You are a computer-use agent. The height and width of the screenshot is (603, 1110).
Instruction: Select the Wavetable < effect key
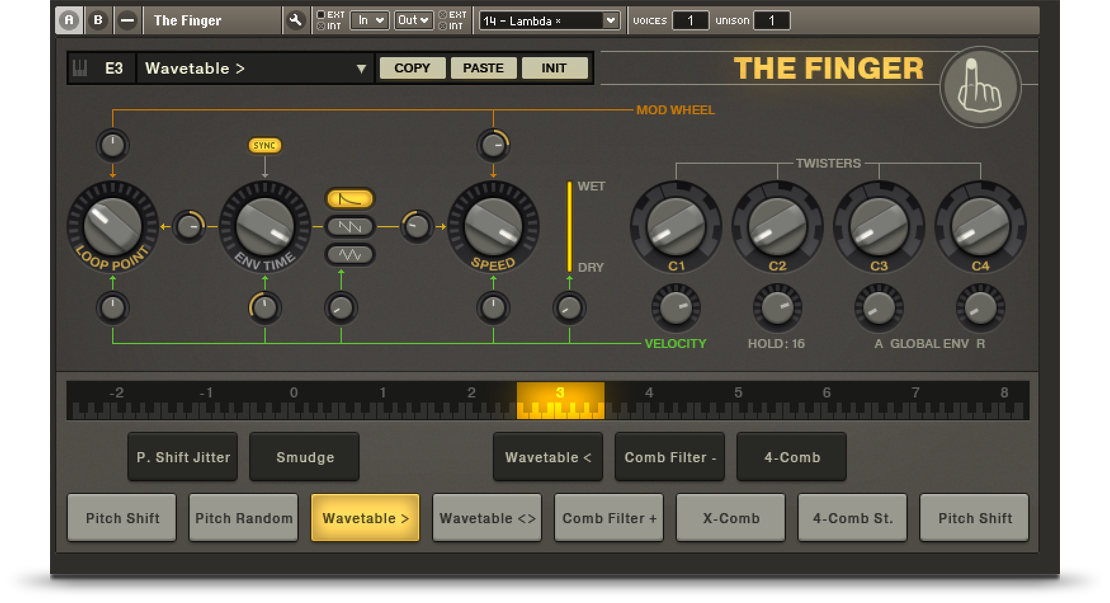click(548, 457)
